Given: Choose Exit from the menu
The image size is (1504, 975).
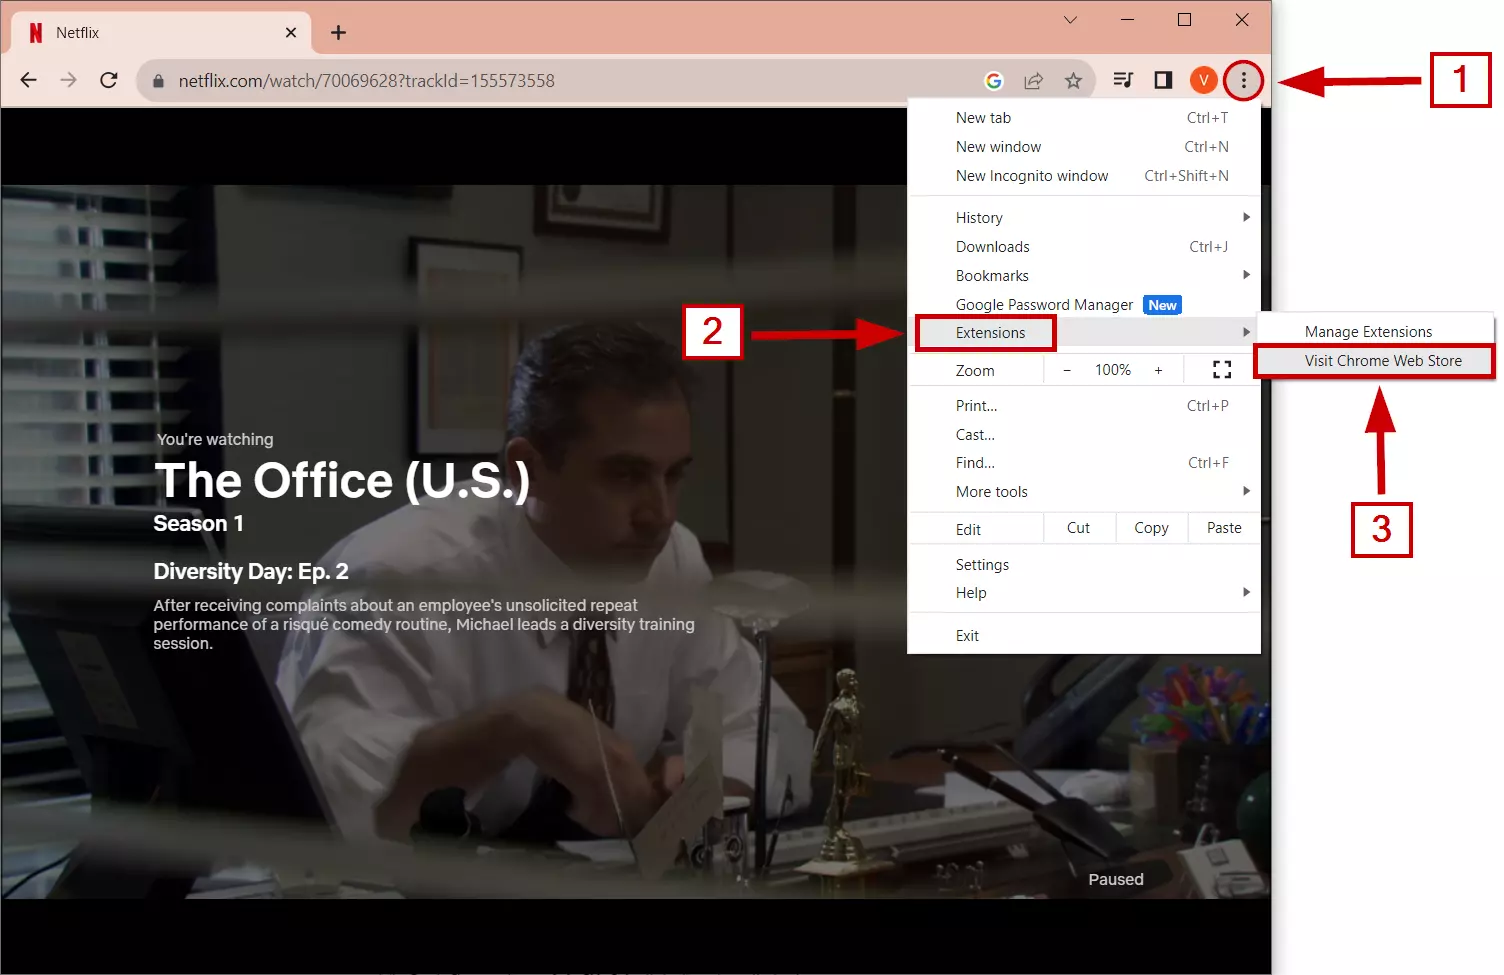Looking at the screenshot, I should (x=1084, y=636).
